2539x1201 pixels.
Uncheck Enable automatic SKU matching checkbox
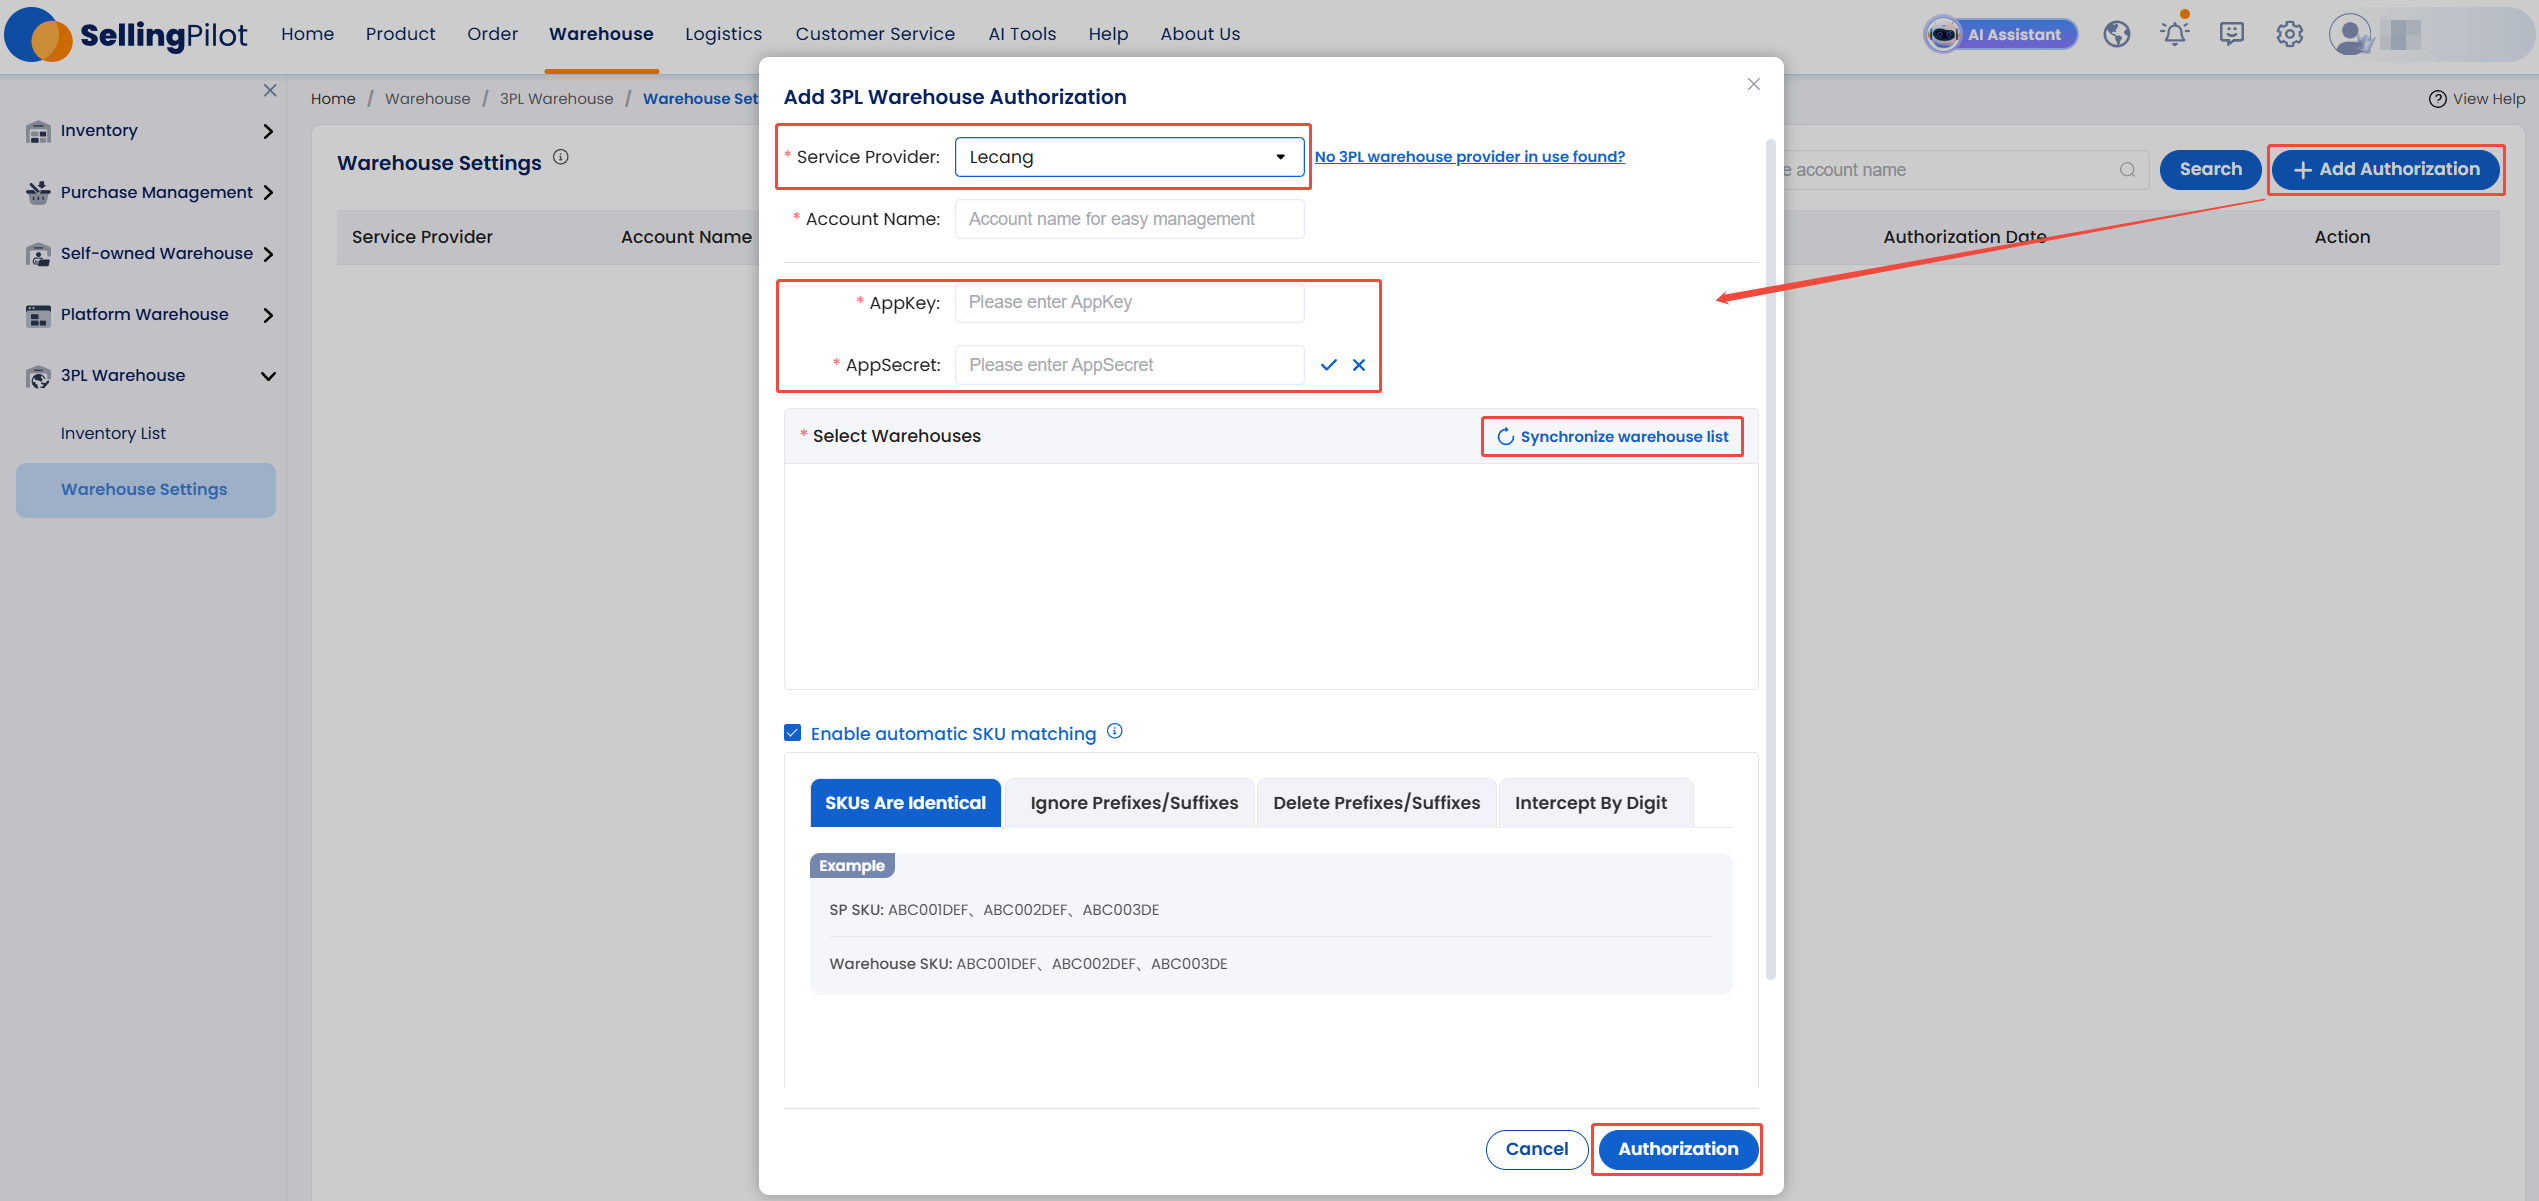point(793,733)
